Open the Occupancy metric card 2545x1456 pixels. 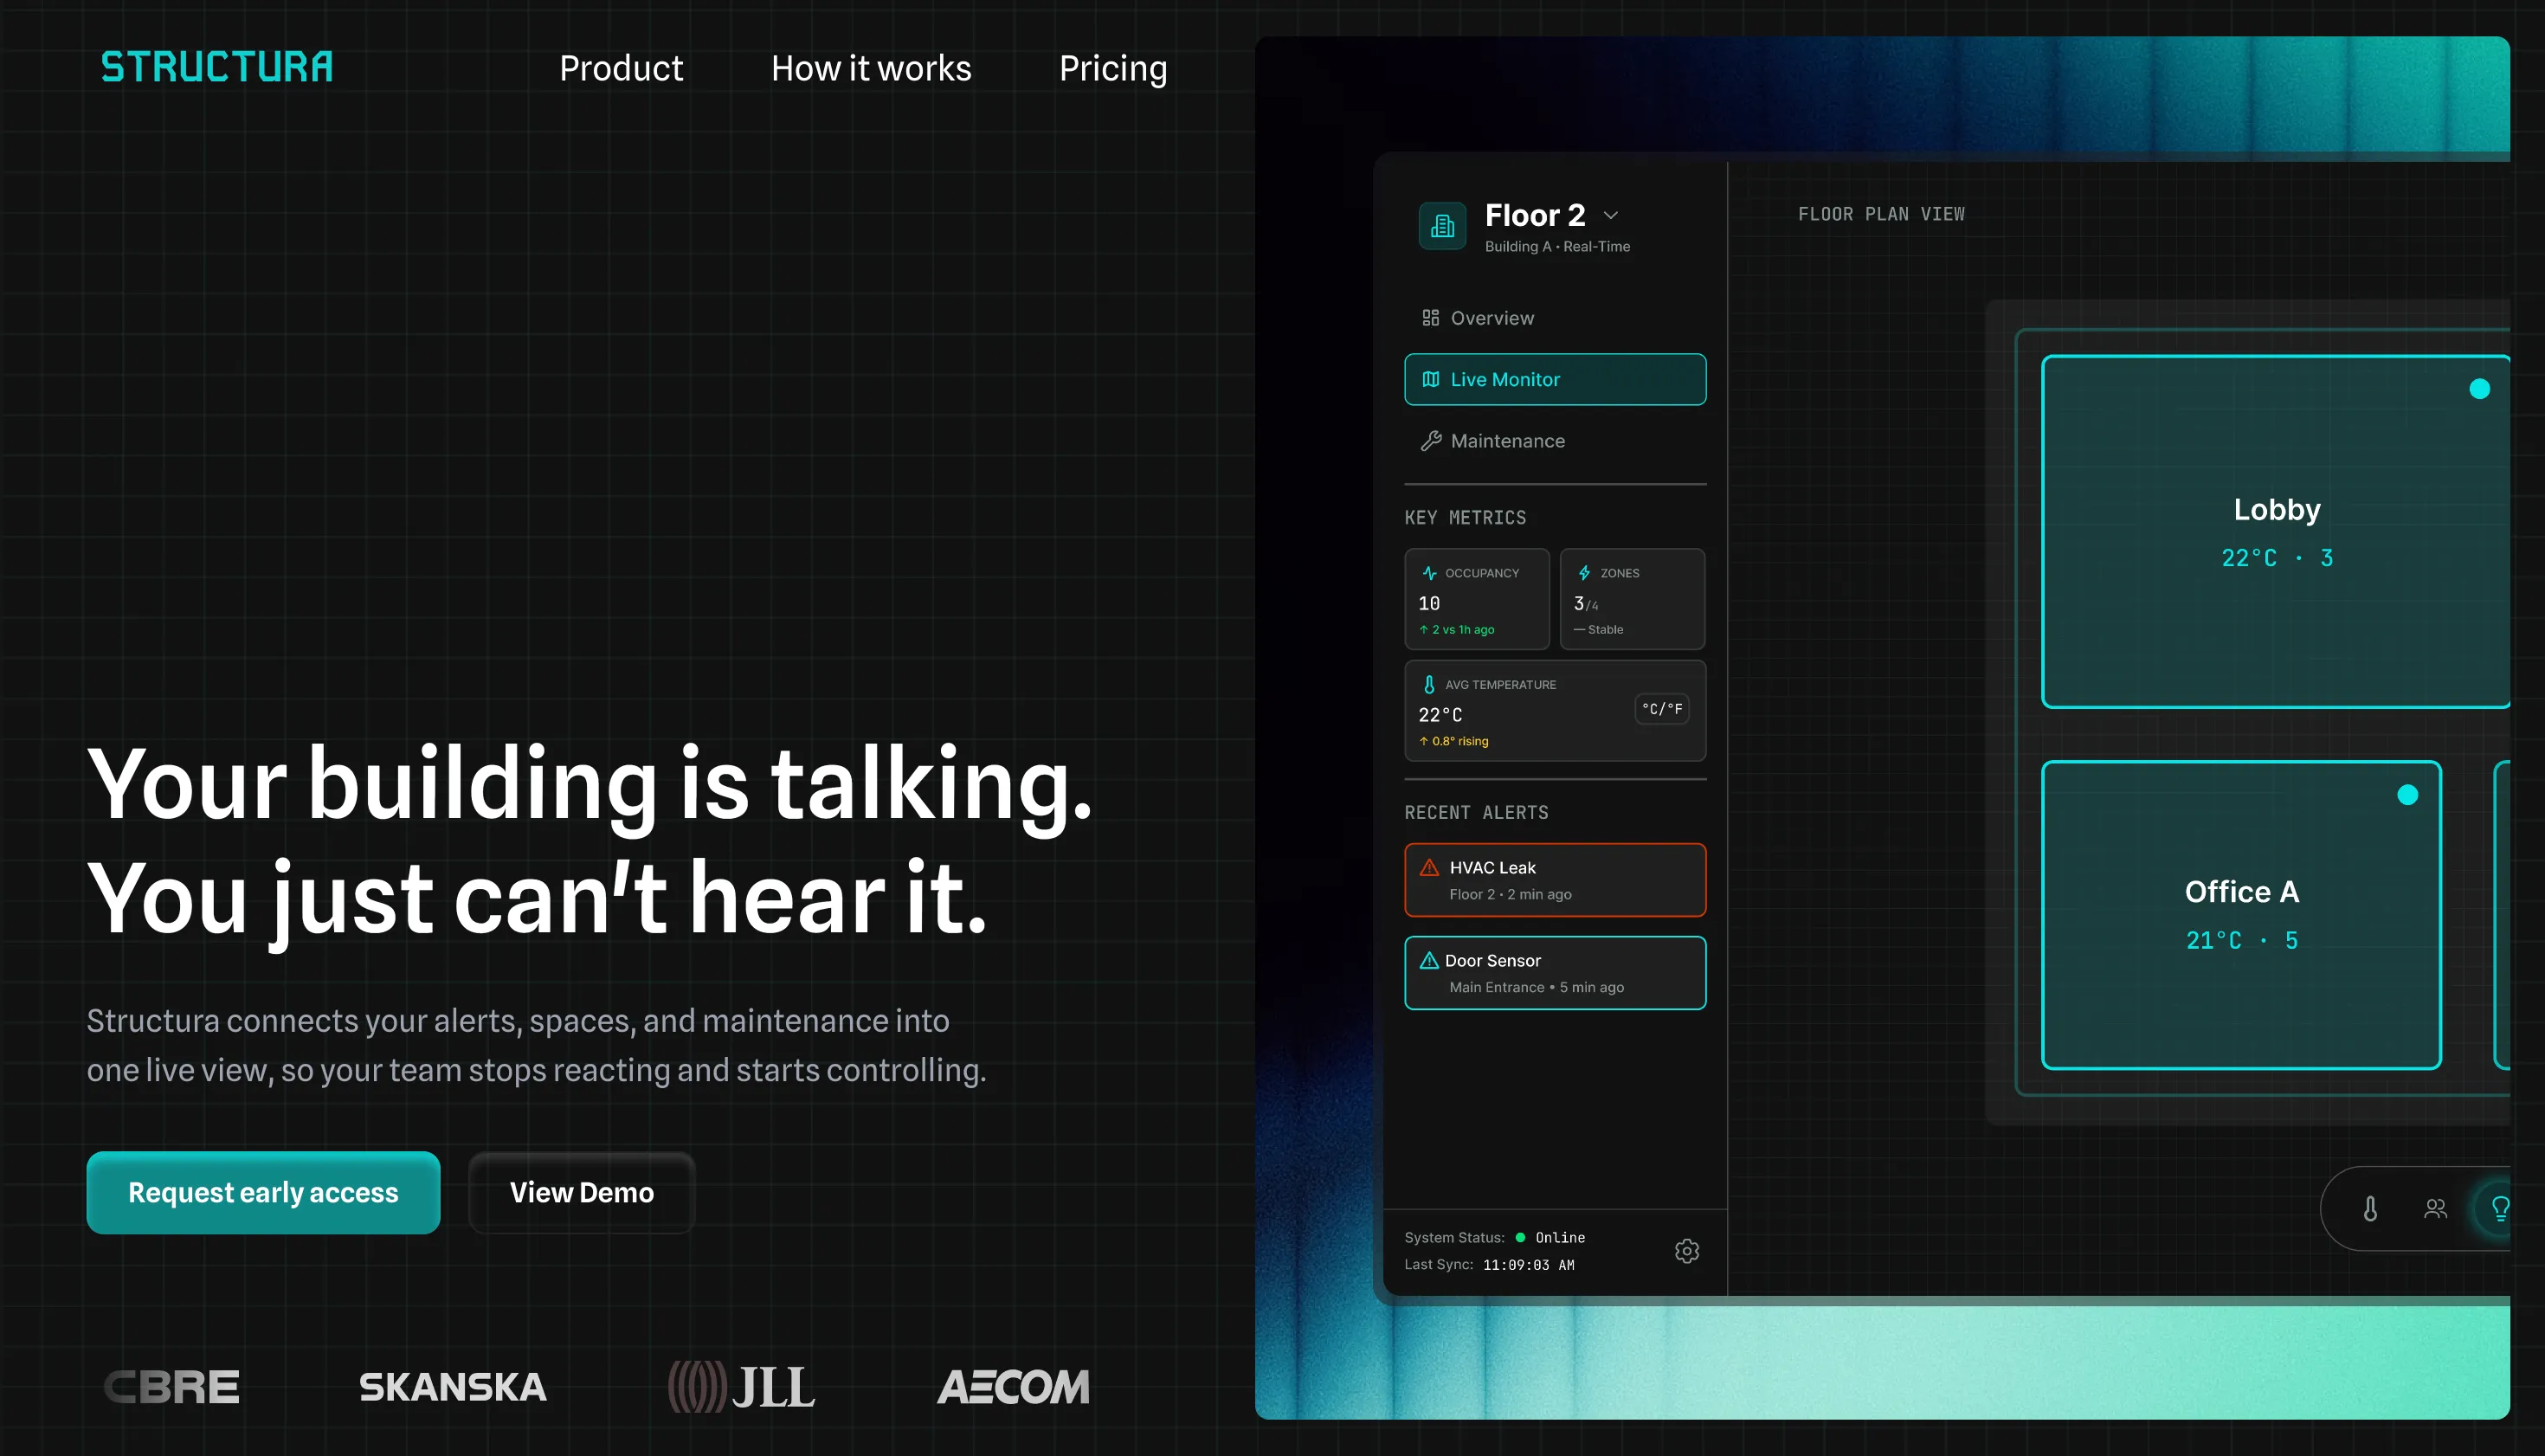(x=1477, y=599)
